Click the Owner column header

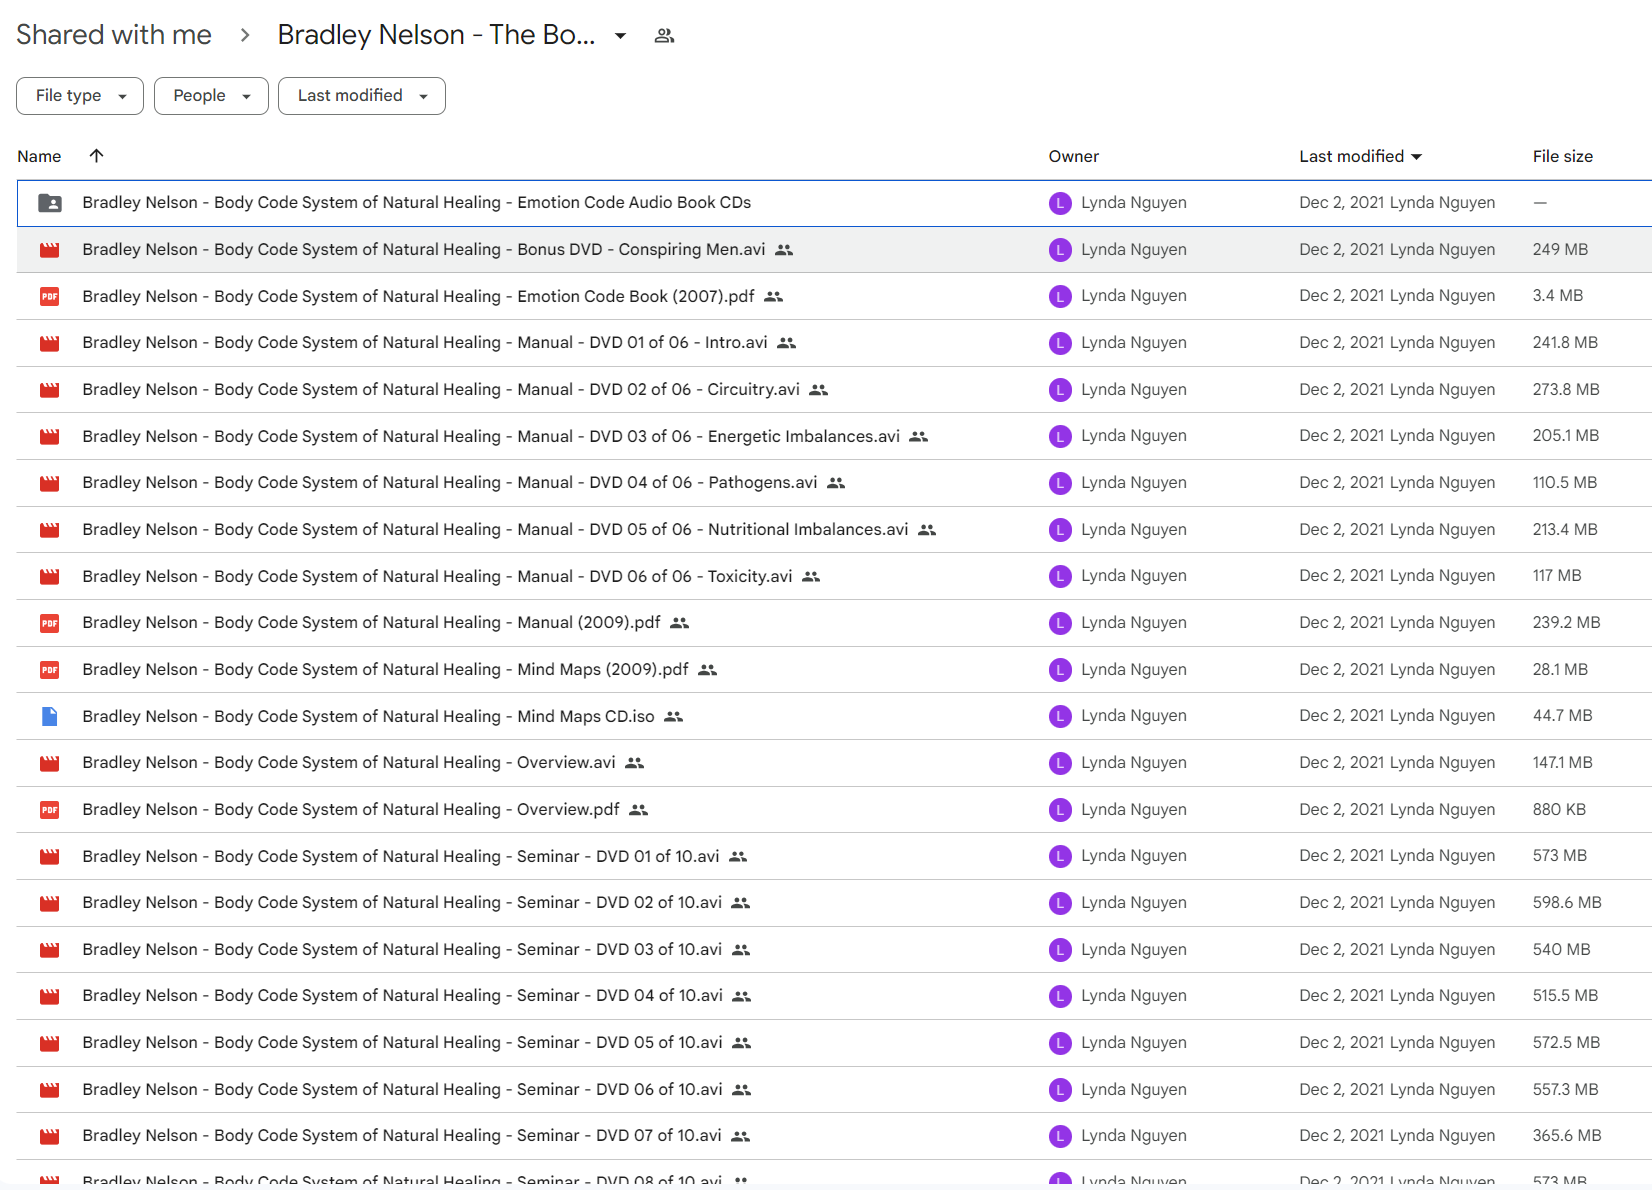1074,156
